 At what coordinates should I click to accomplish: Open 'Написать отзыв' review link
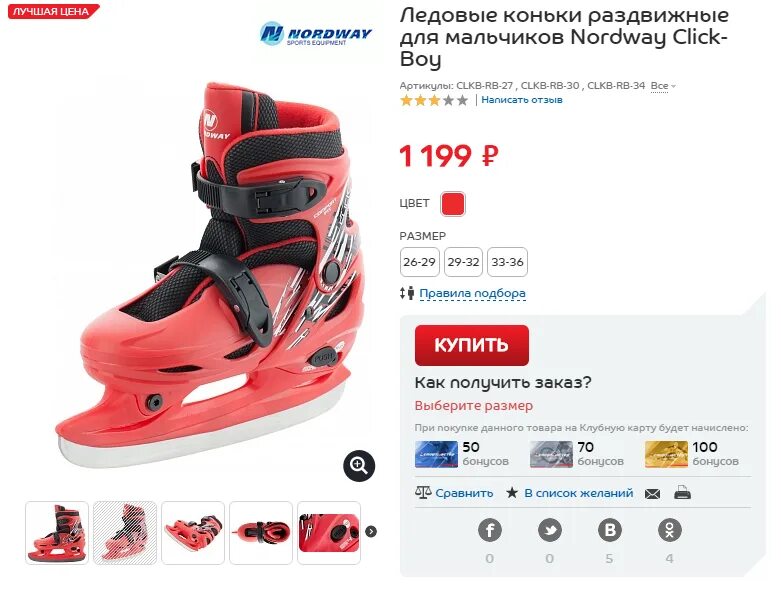click(x=521, y=100)
